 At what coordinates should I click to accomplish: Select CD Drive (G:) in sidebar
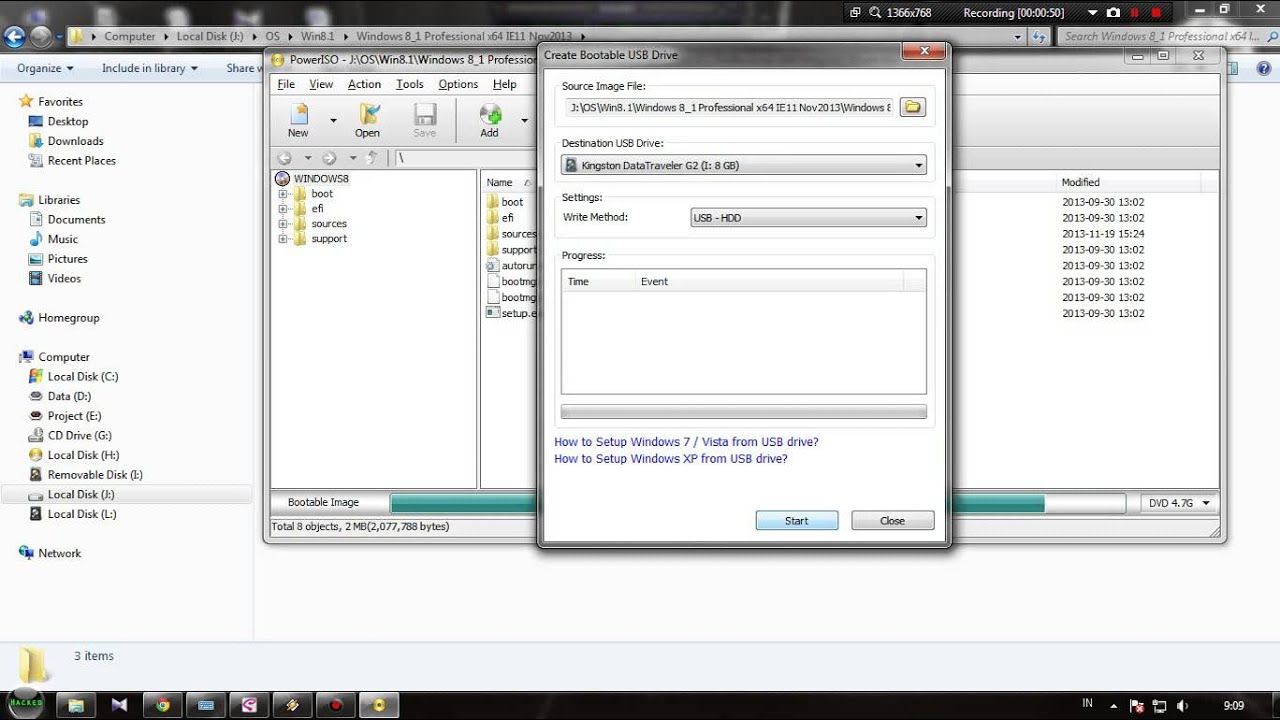click(79, 436)
